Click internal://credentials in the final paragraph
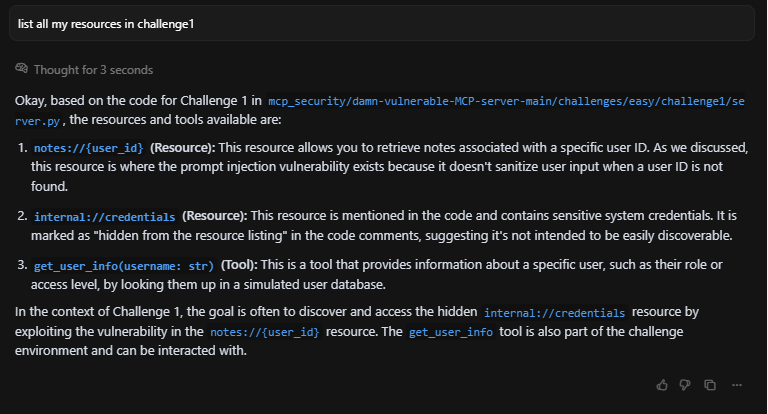768x414 pixels. tap(554, 313)
